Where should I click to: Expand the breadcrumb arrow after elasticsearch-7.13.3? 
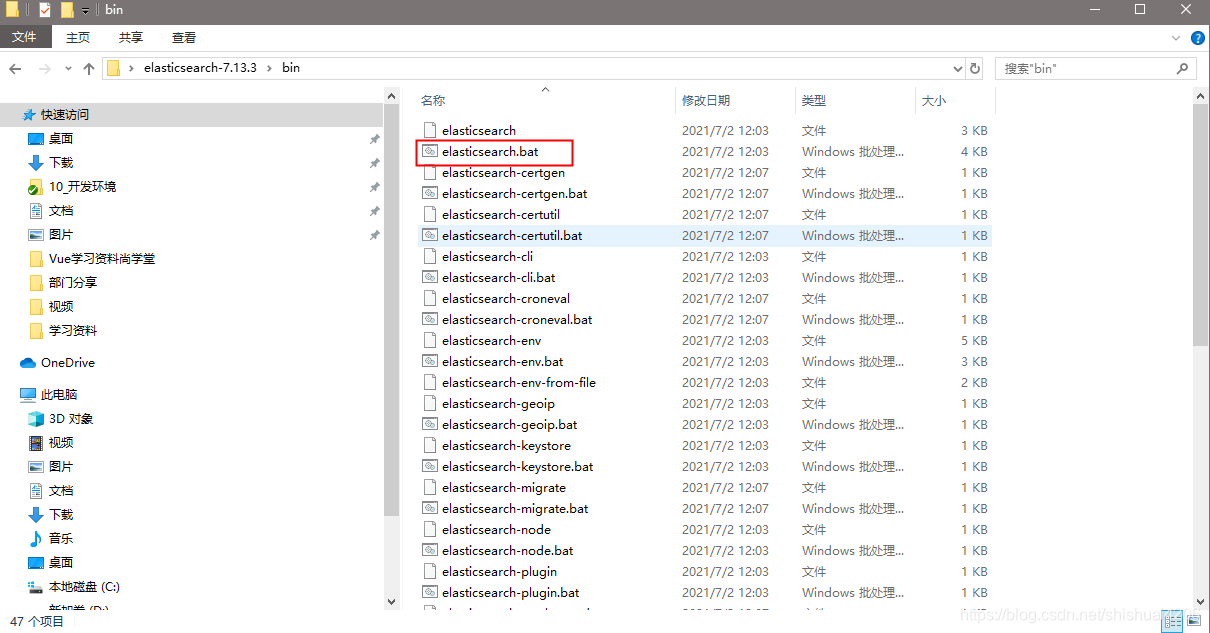point(270,69)
